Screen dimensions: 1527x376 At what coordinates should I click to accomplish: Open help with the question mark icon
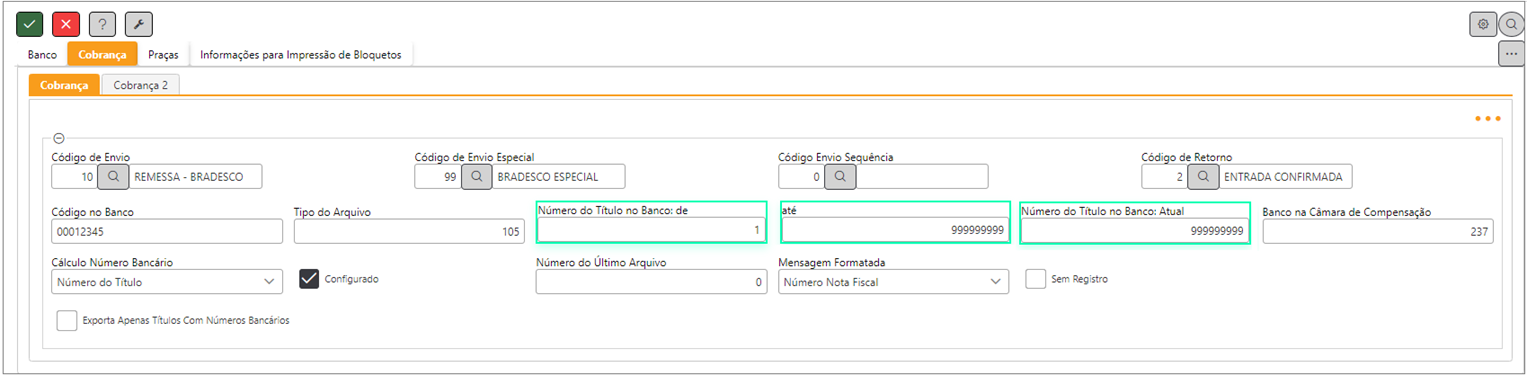pos(102,24)
